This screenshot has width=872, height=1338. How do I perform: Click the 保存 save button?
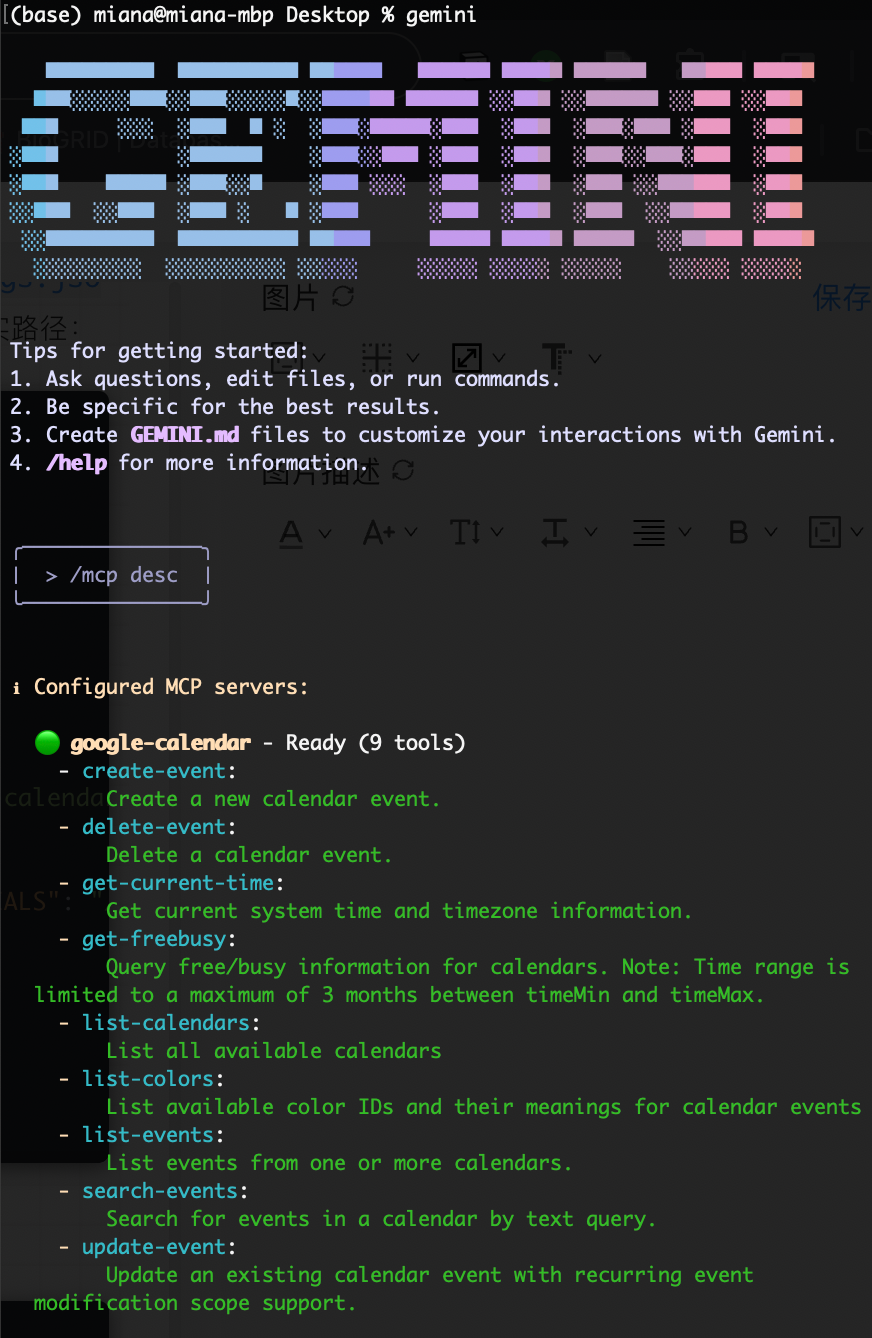842,297
